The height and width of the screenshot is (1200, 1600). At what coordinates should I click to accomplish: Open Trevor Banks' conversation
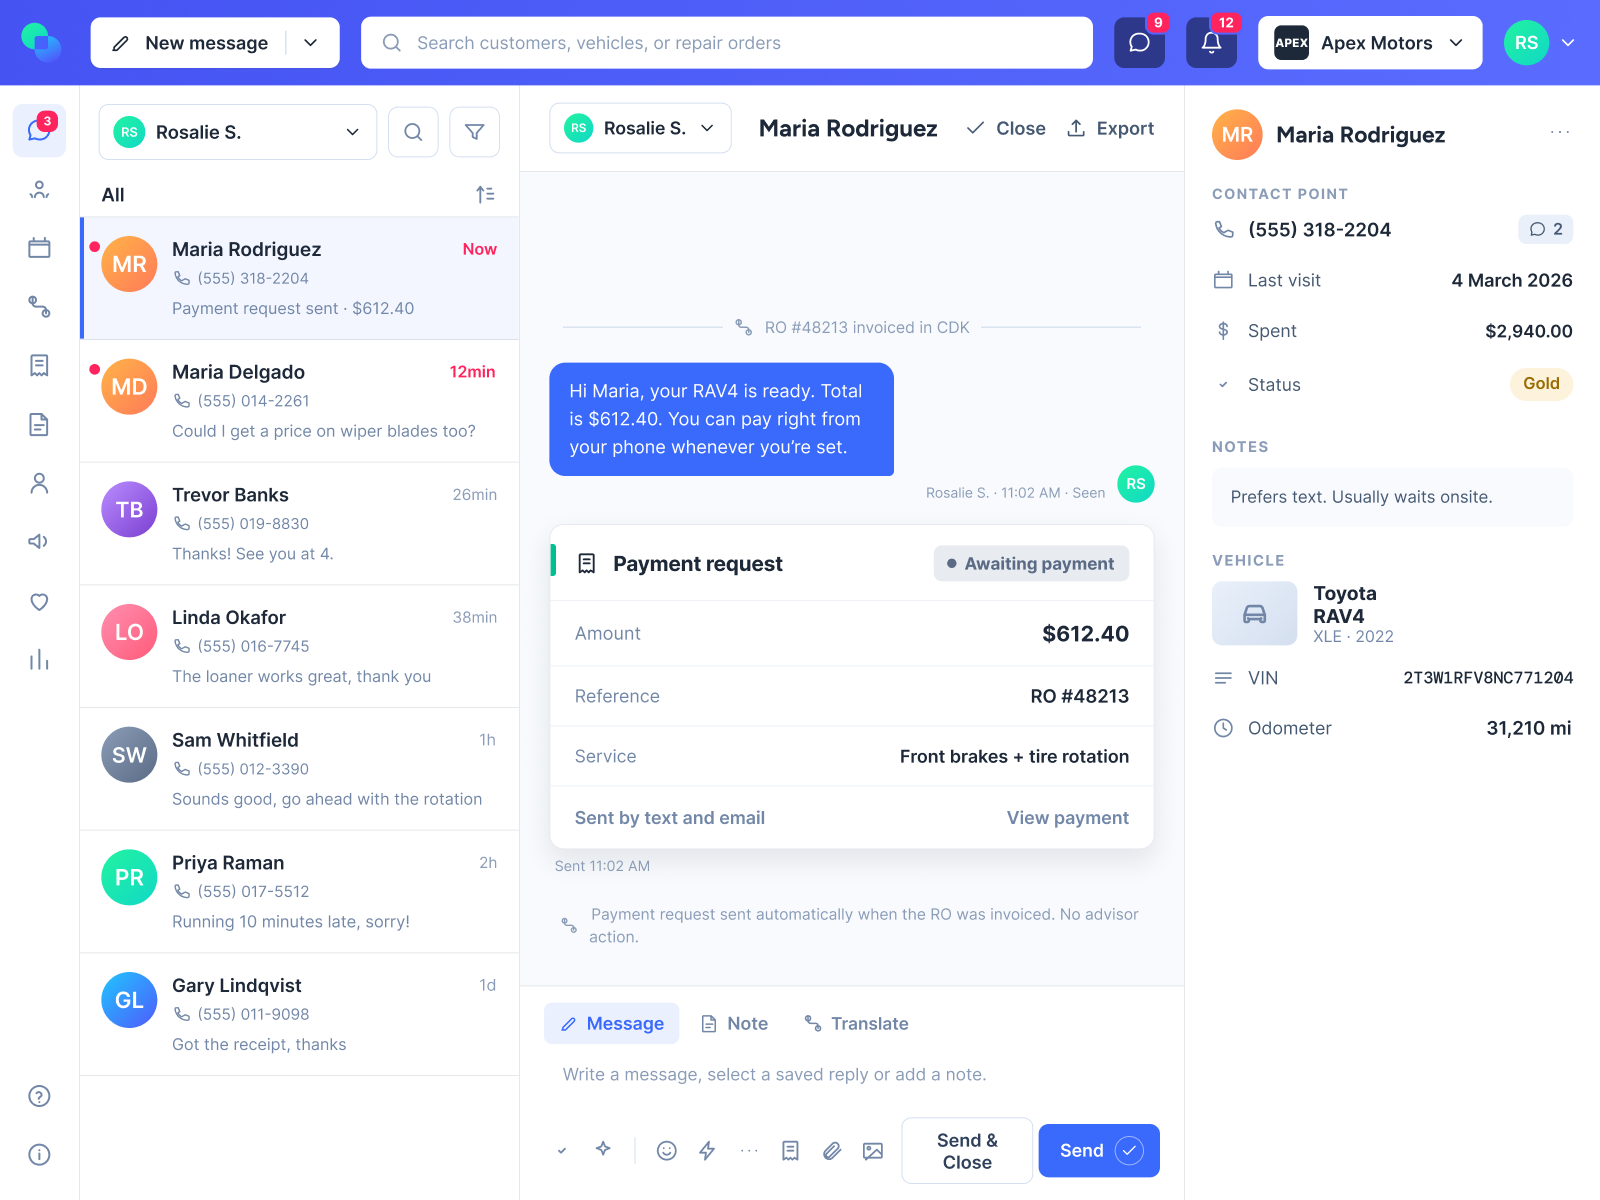300,524
